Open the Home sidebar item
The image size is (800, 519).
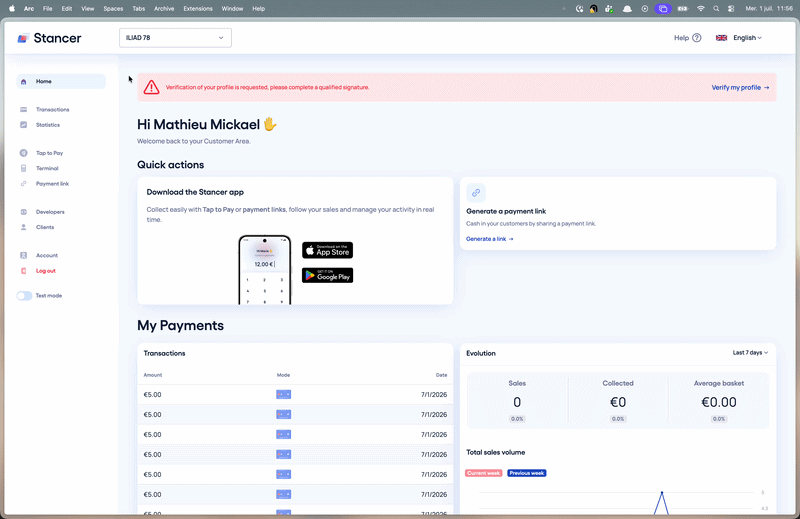(x=61, y=82)
